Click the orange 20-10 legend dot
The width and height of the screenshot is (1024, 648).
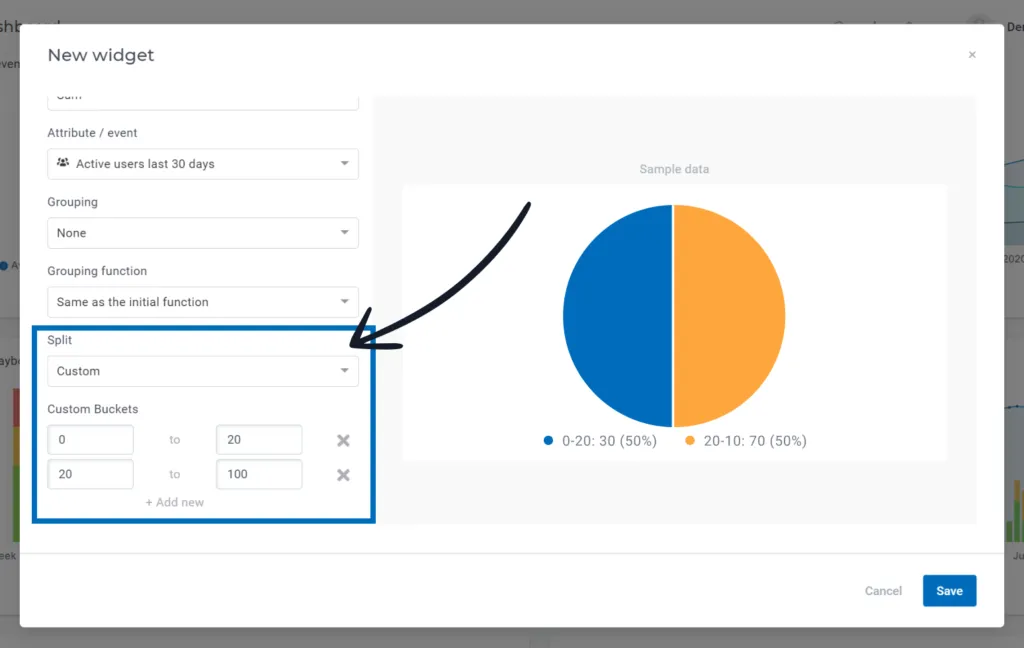pyautogui.click(x=690, y=440)
